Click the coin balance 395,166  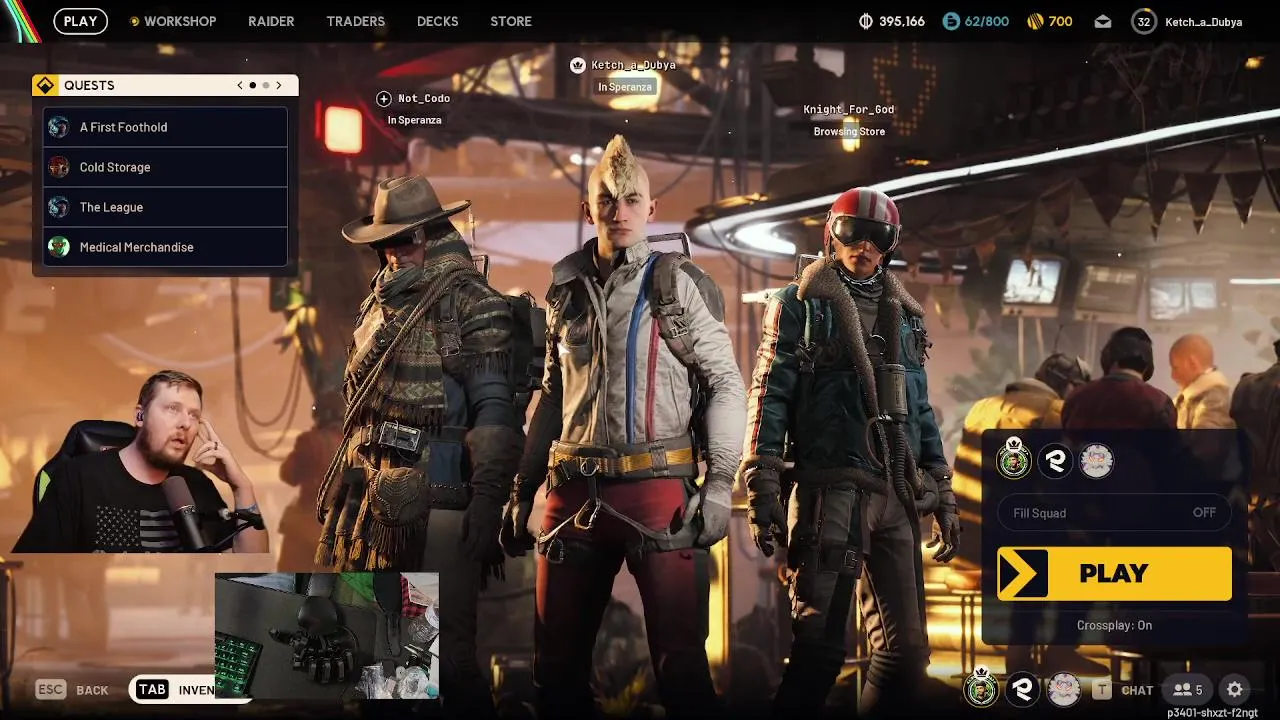892,21
